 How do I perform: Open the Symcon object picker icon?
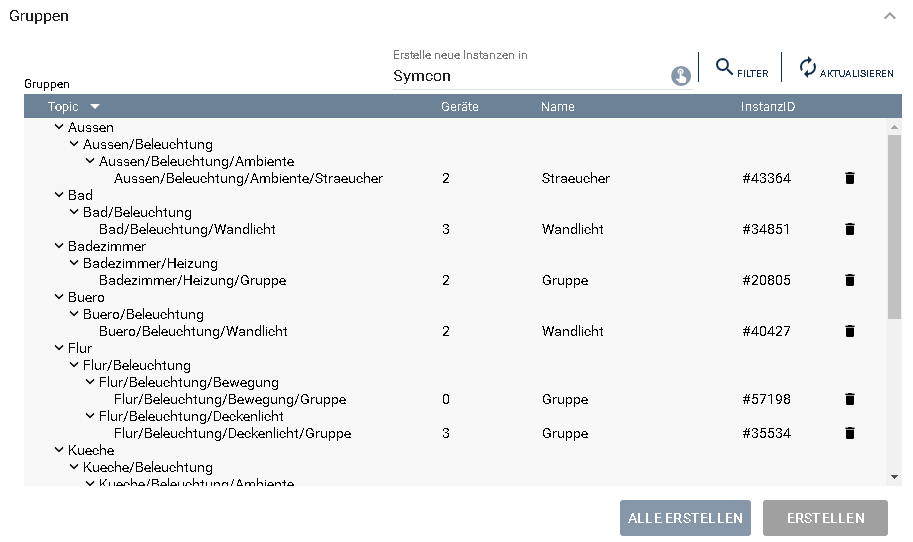pos(681,76)
